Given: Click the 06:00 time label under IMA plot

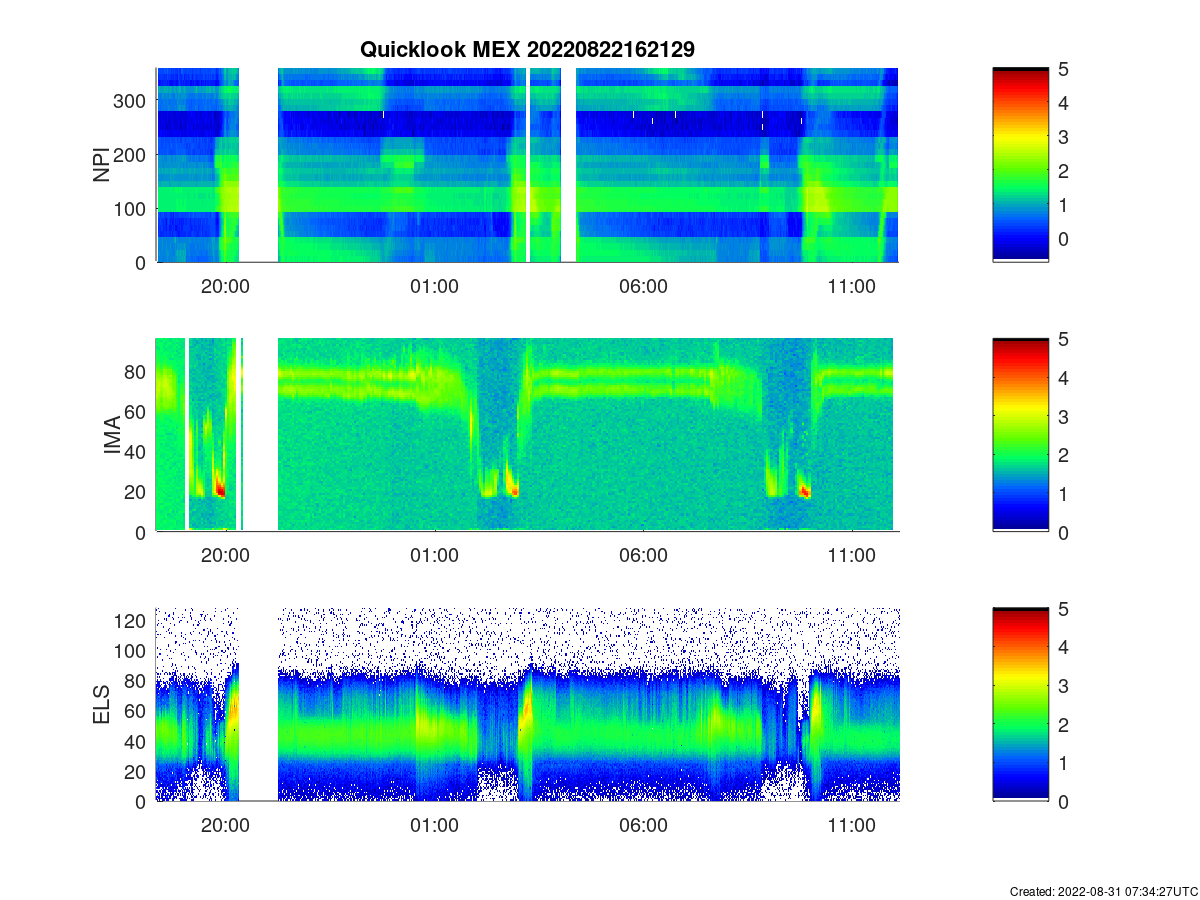Looking at the screenshot, I should [643, 556].
